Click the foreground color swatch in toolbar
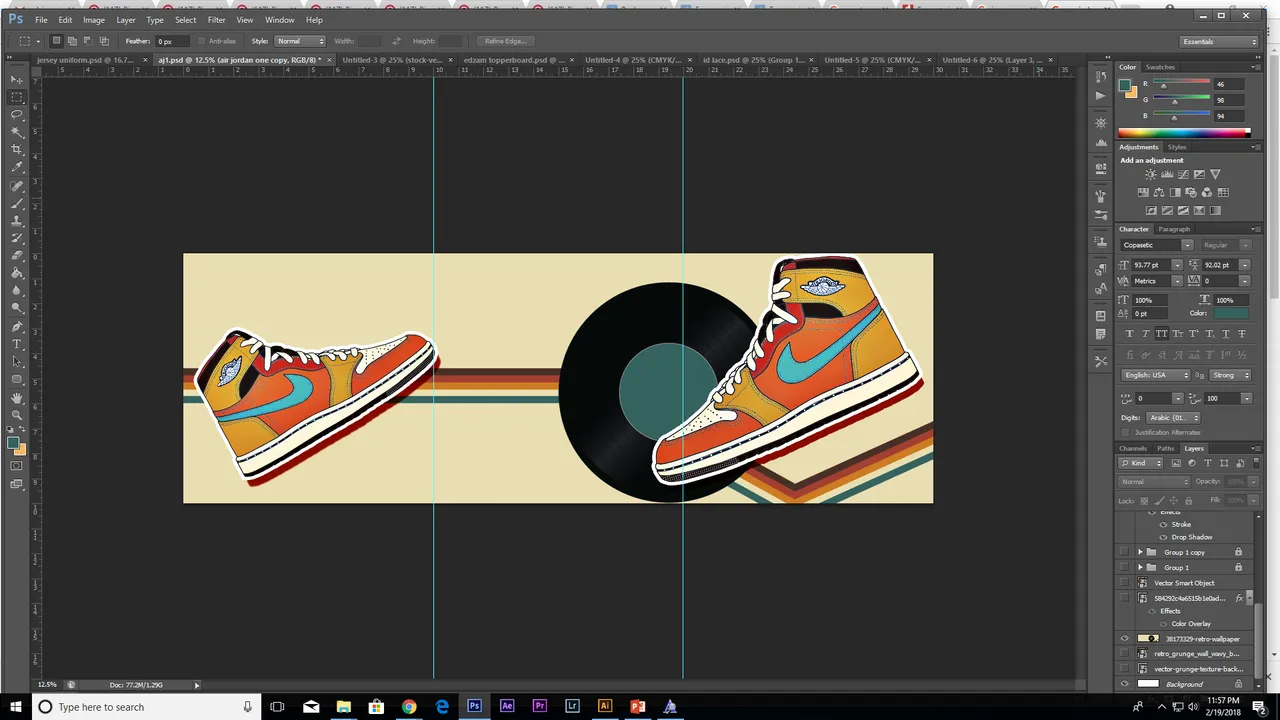 (x=14, y=442)
